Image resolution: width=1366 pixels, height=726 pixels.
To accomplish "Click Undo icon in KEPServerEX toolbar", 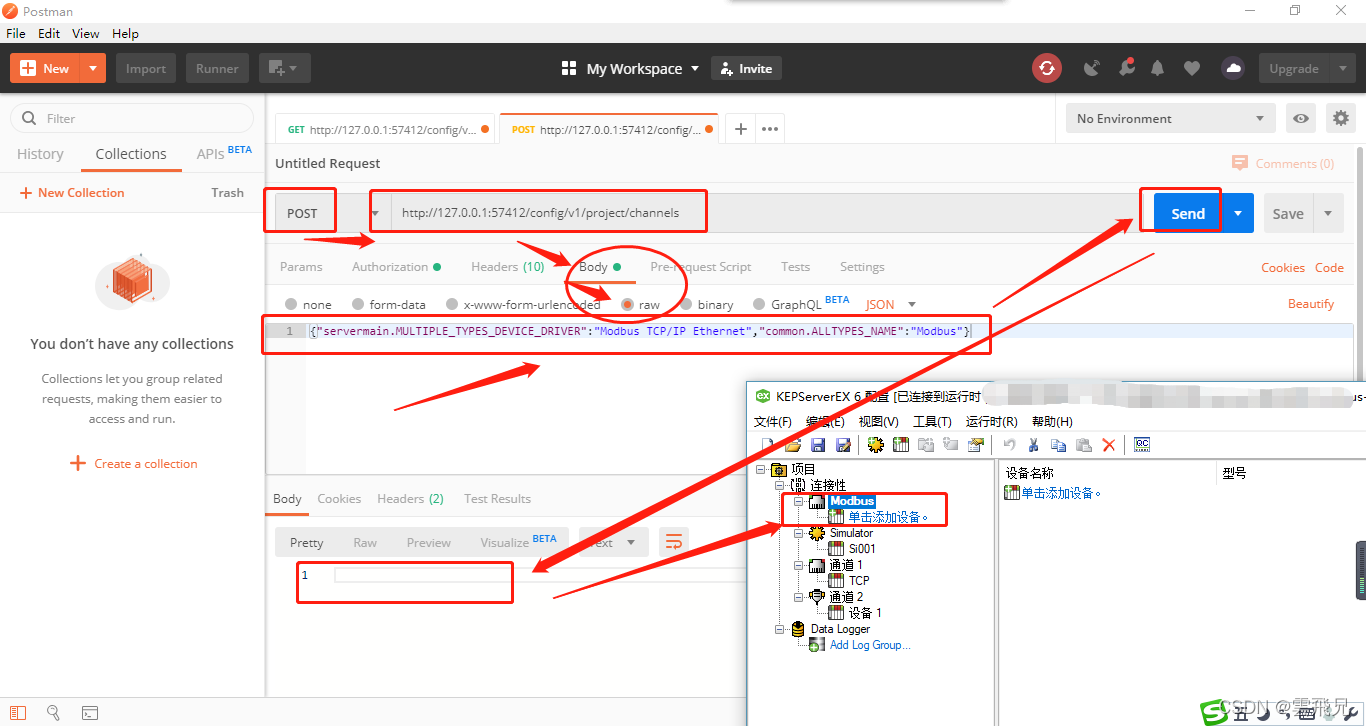I will [1009, 445].
